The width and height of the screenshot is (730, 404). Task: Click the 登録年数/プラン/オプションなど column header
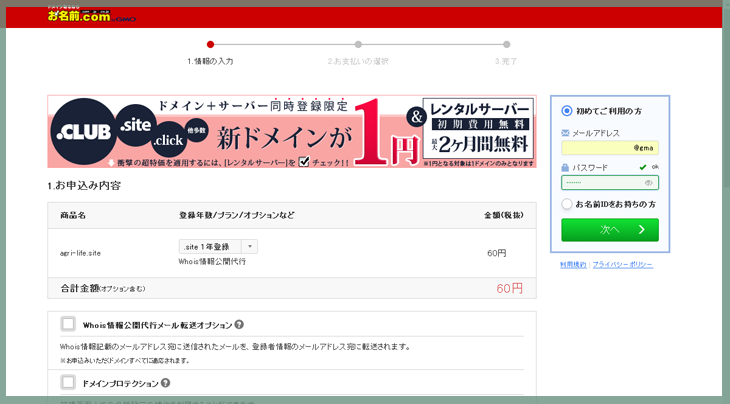(x=237, y=215)
